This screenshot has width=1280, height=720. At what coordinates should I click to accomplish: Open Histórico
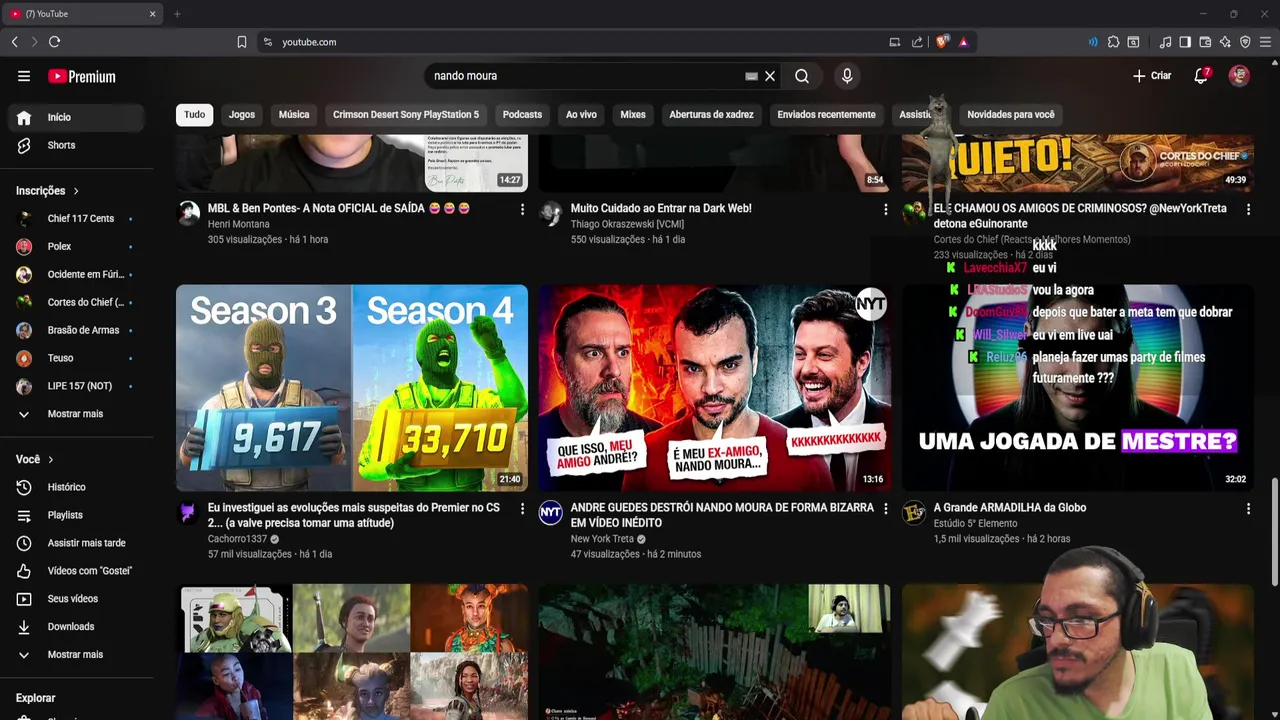(76, 487)
